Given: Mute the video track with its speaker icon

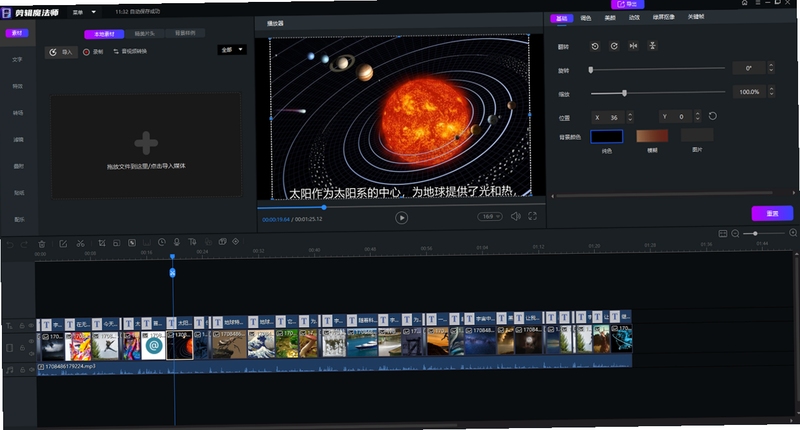Looking at the screenshot, I should pyautogui.click(x=31, y=353).
